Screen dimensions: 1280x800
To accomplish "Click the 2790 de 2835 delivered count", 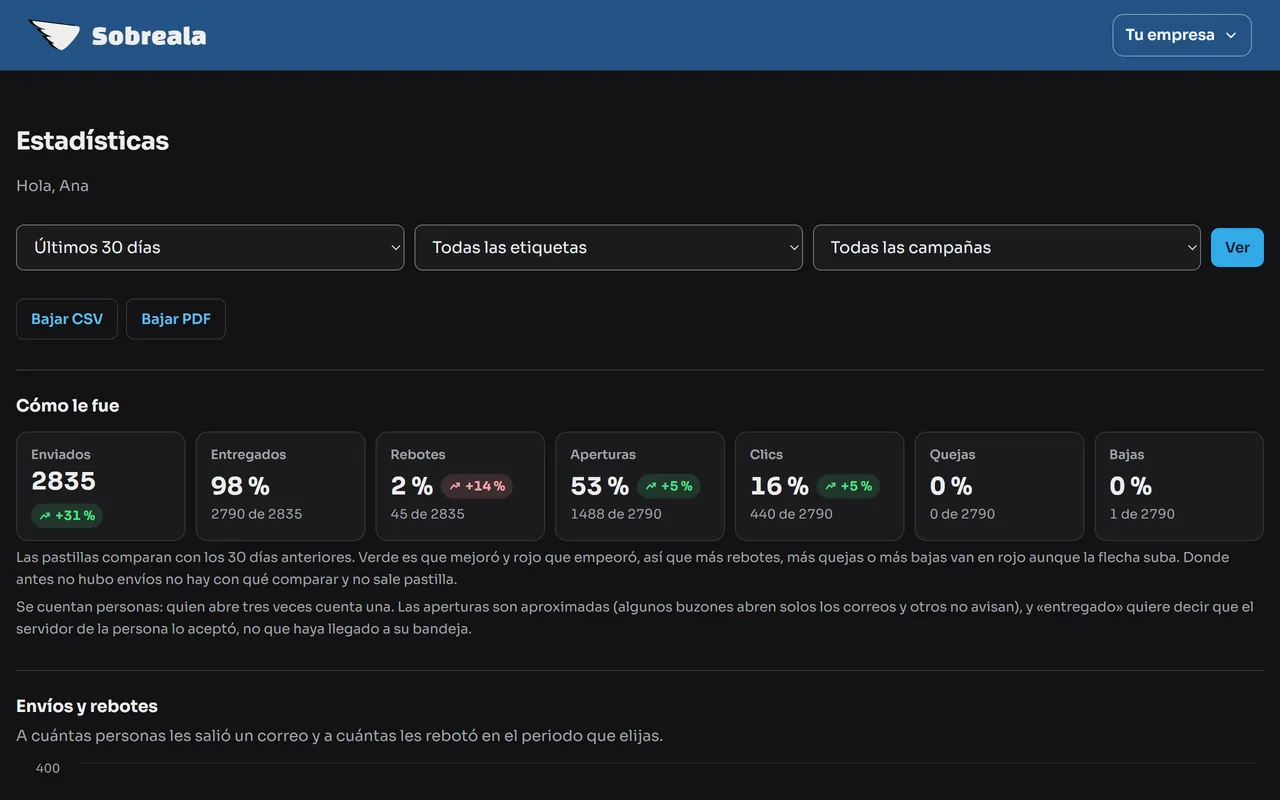I will tap(257, 514).
